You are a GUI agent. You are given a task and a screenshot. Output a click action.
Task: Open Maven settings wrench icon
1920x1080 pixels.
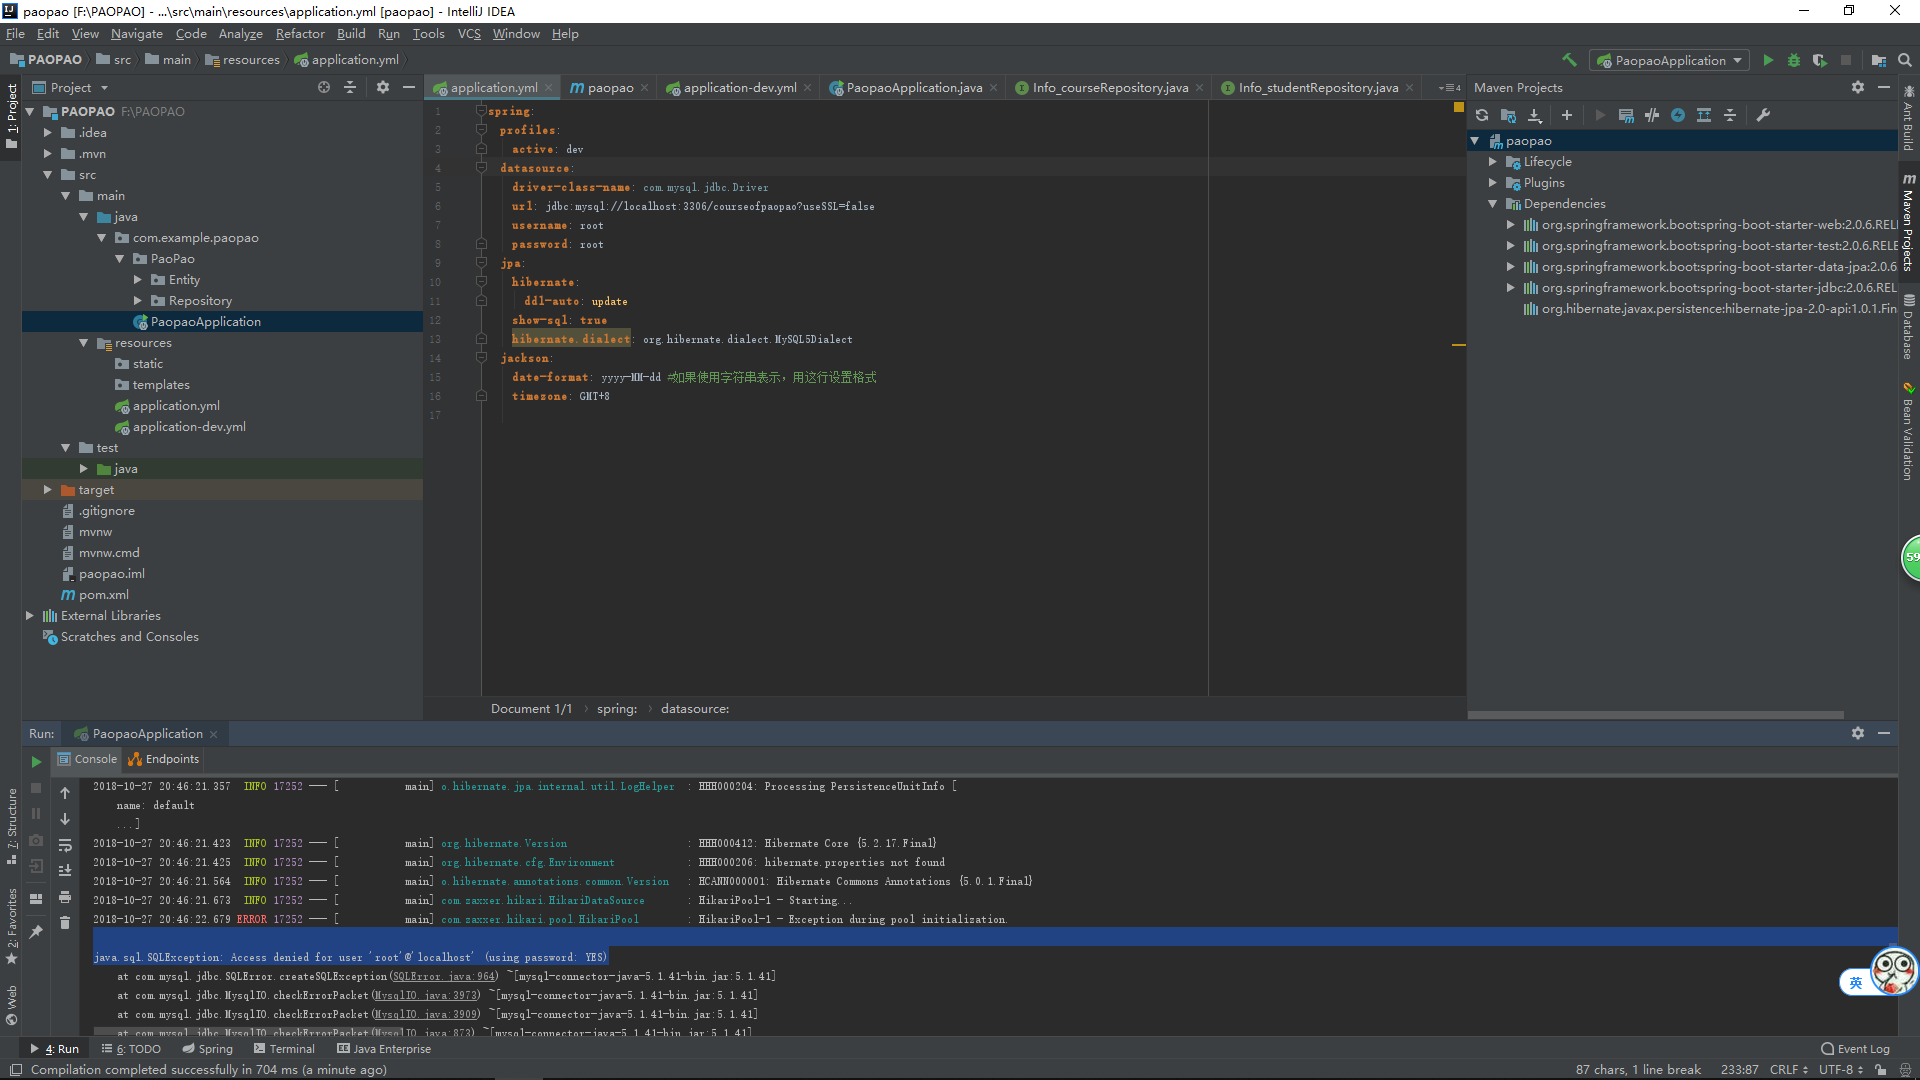1763,115
